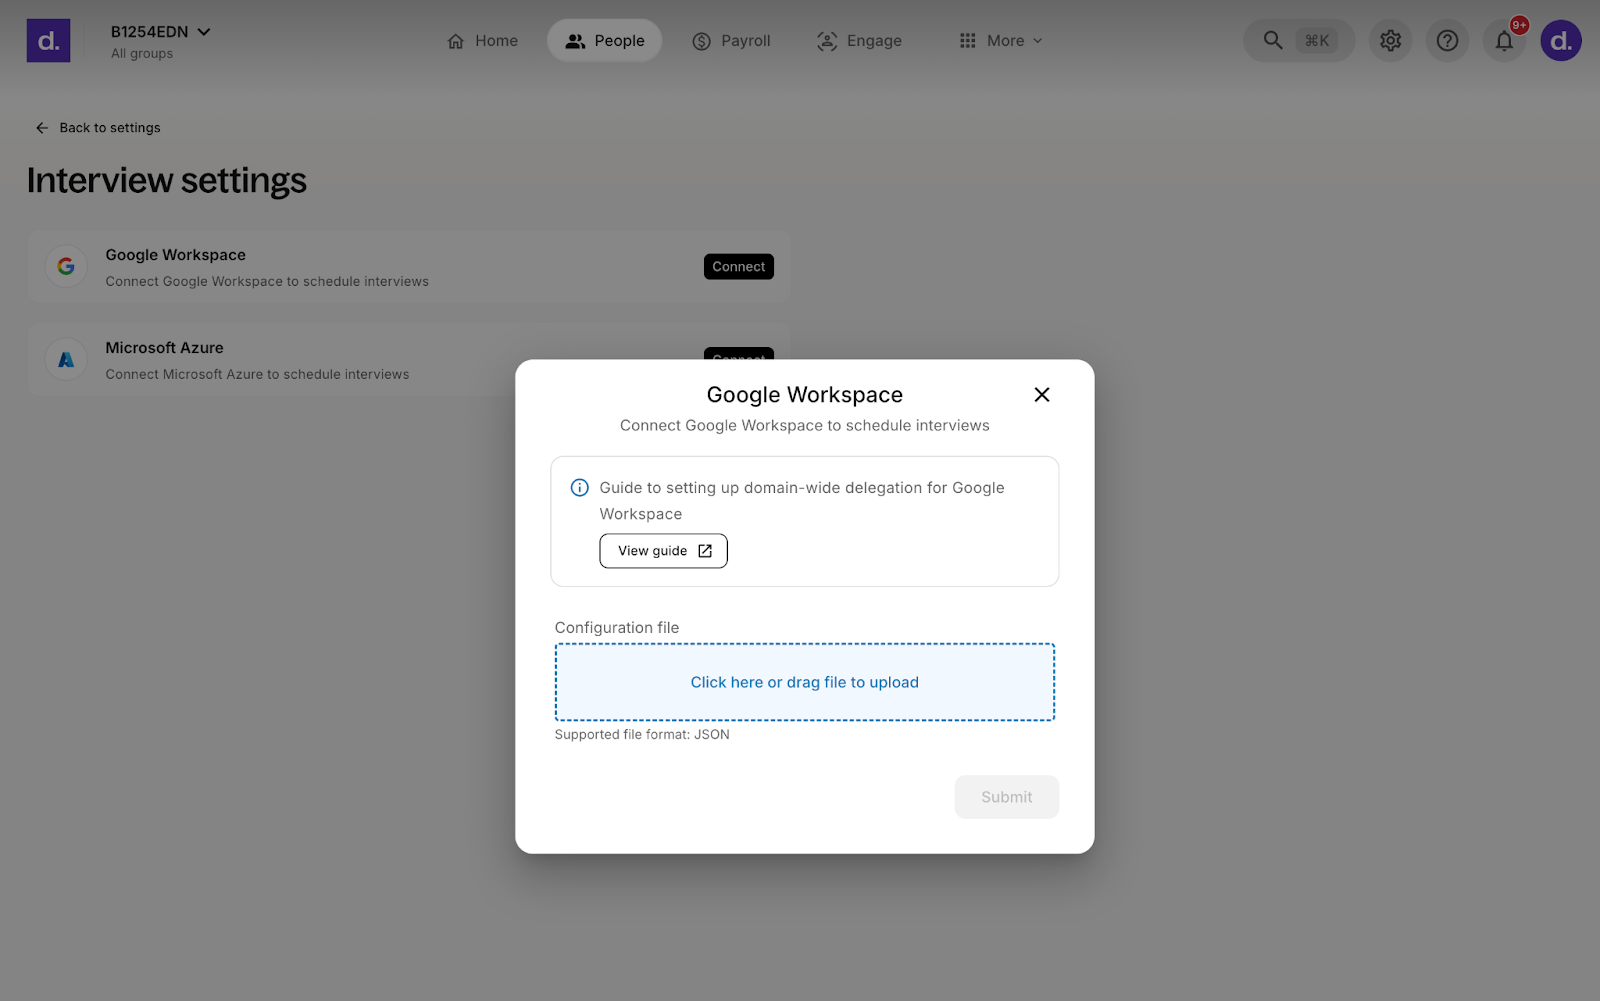Click the help question mark icon
The width and height of the screenshot is (1600, 1001).
(1447, 41)
